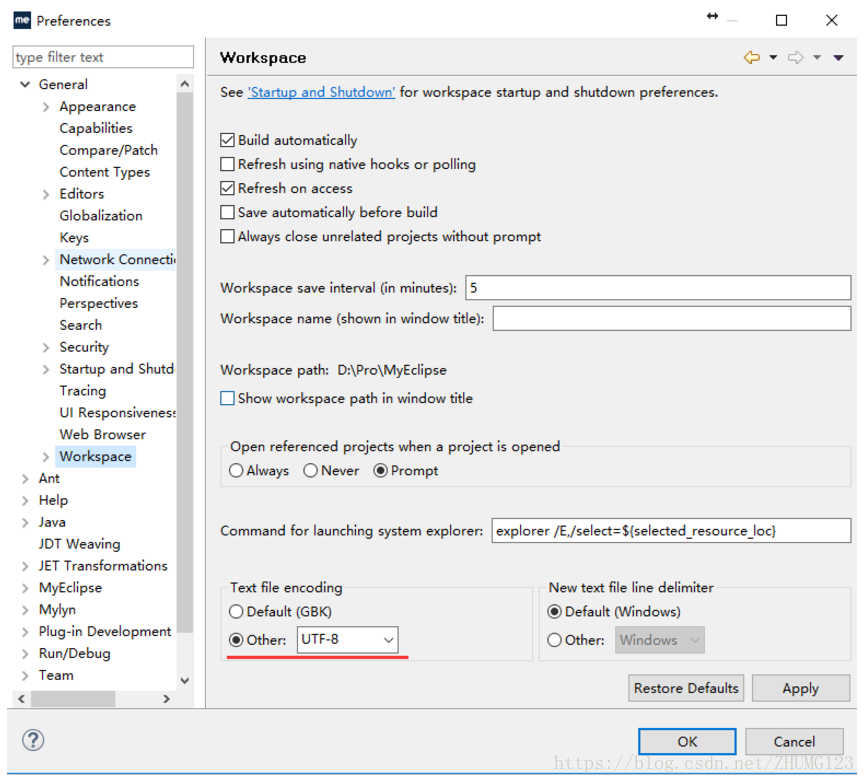This screenshot has height=783, width=865.
Task: Select Tracing in the preferences tree
Action: click(x=83, y=391)
